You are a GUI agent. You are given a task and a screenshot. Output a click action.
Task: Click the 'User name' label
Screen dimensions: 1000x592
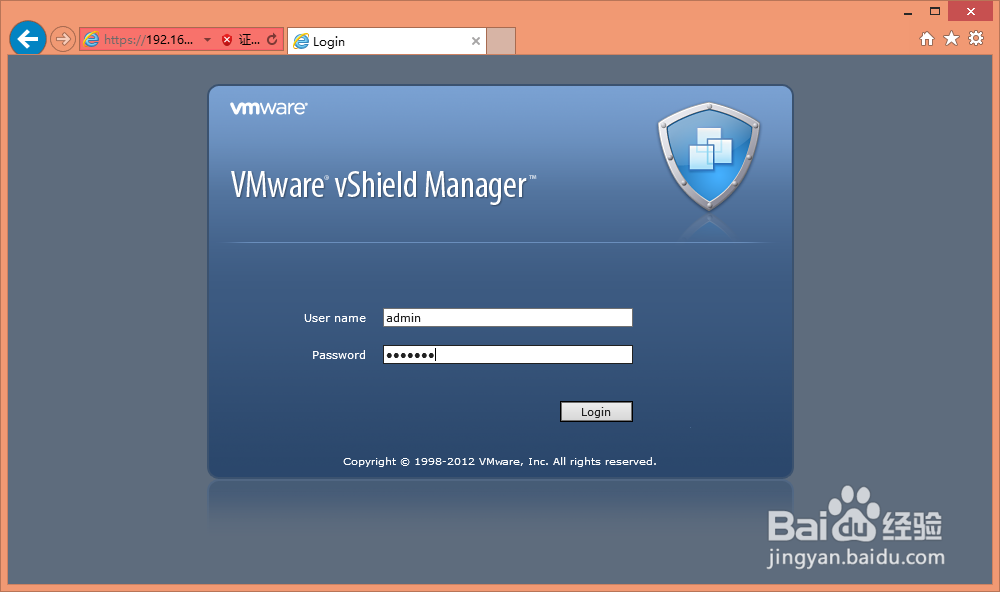335,318
